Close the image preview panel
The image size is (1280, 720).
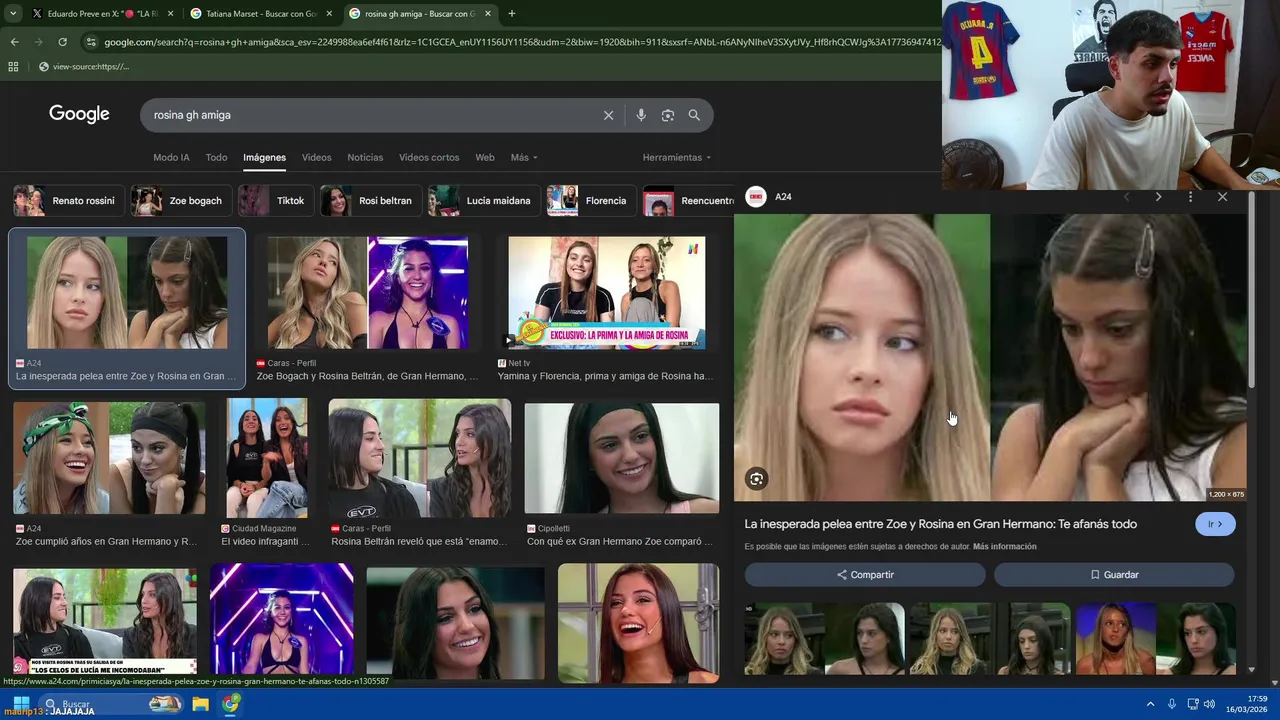pos(1222,197)
